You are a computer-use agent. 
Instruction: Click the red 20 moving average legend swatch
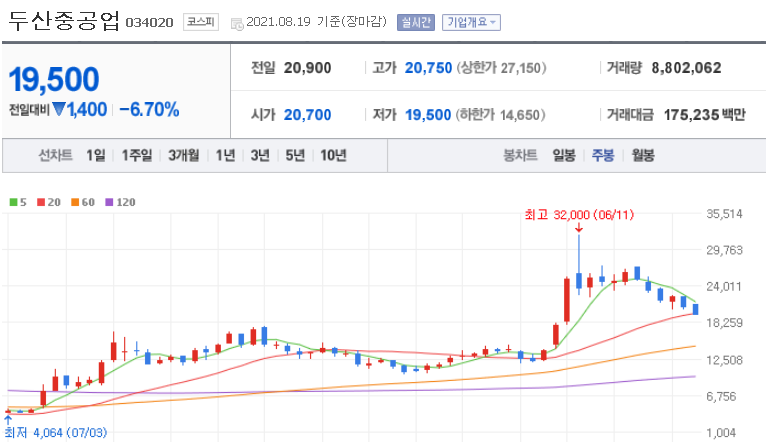tap(41, 202)
